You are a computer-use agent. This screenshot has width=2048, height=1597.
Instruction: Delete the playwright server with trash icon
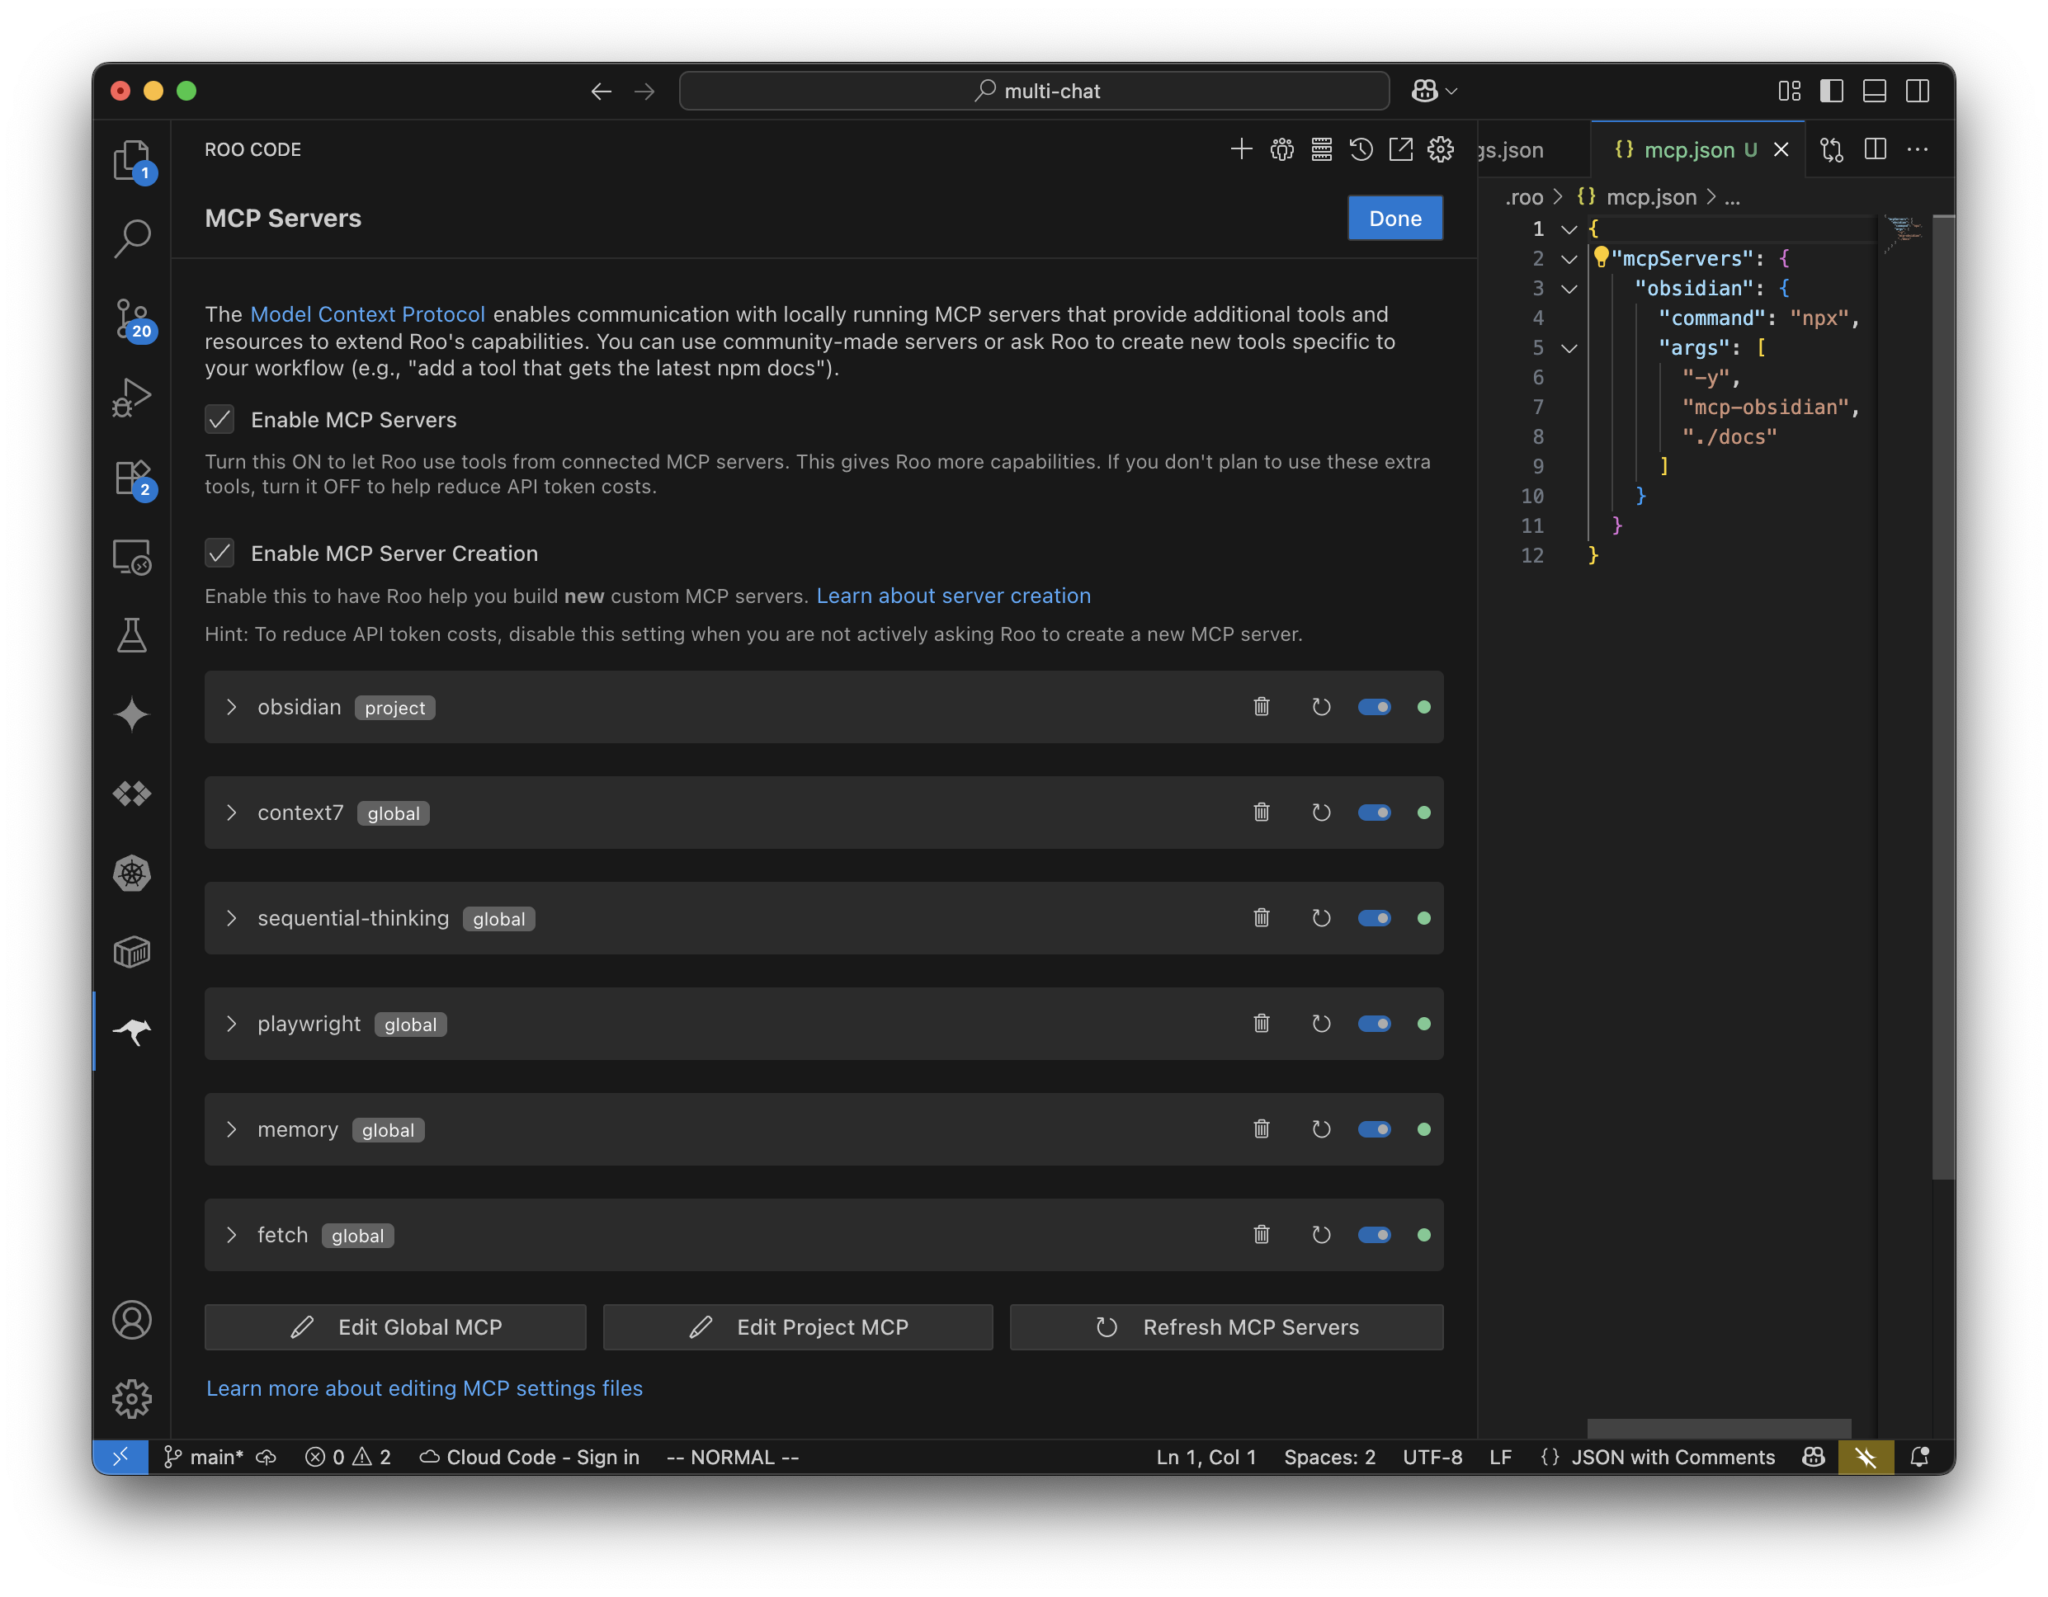tap(1262, 1023)
